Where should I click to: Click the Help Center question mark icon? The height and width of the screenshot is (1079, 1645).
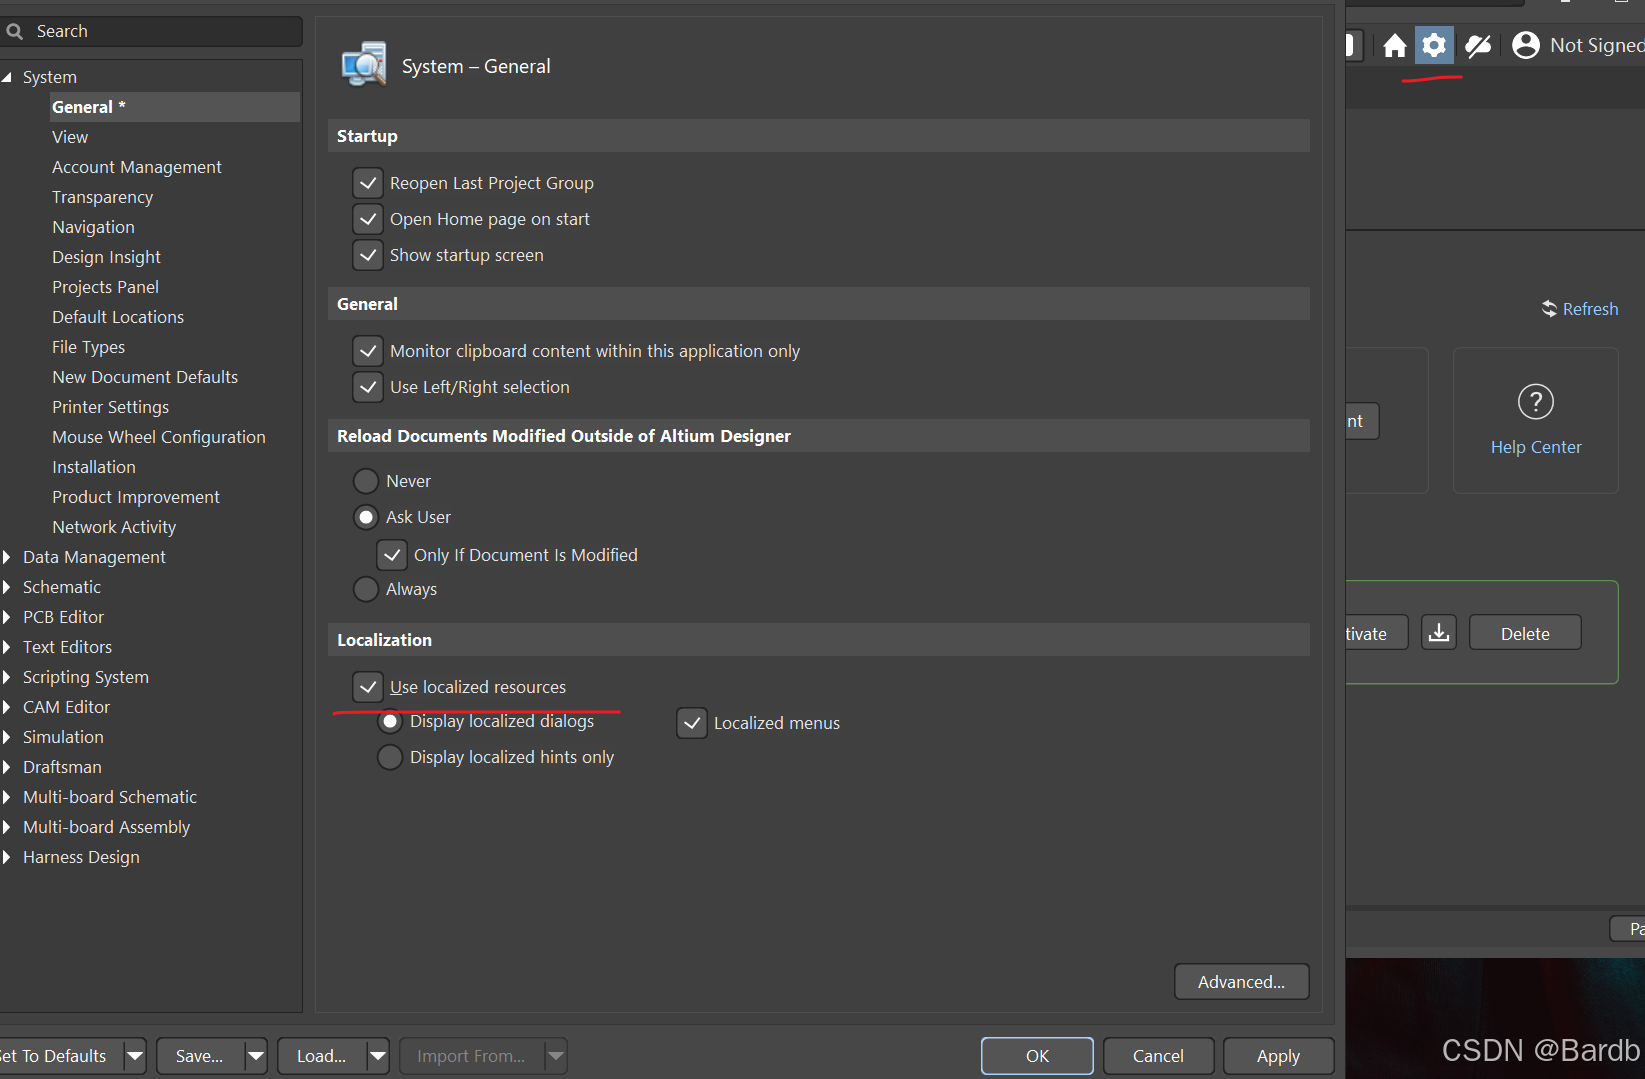tap(1536, 402)
